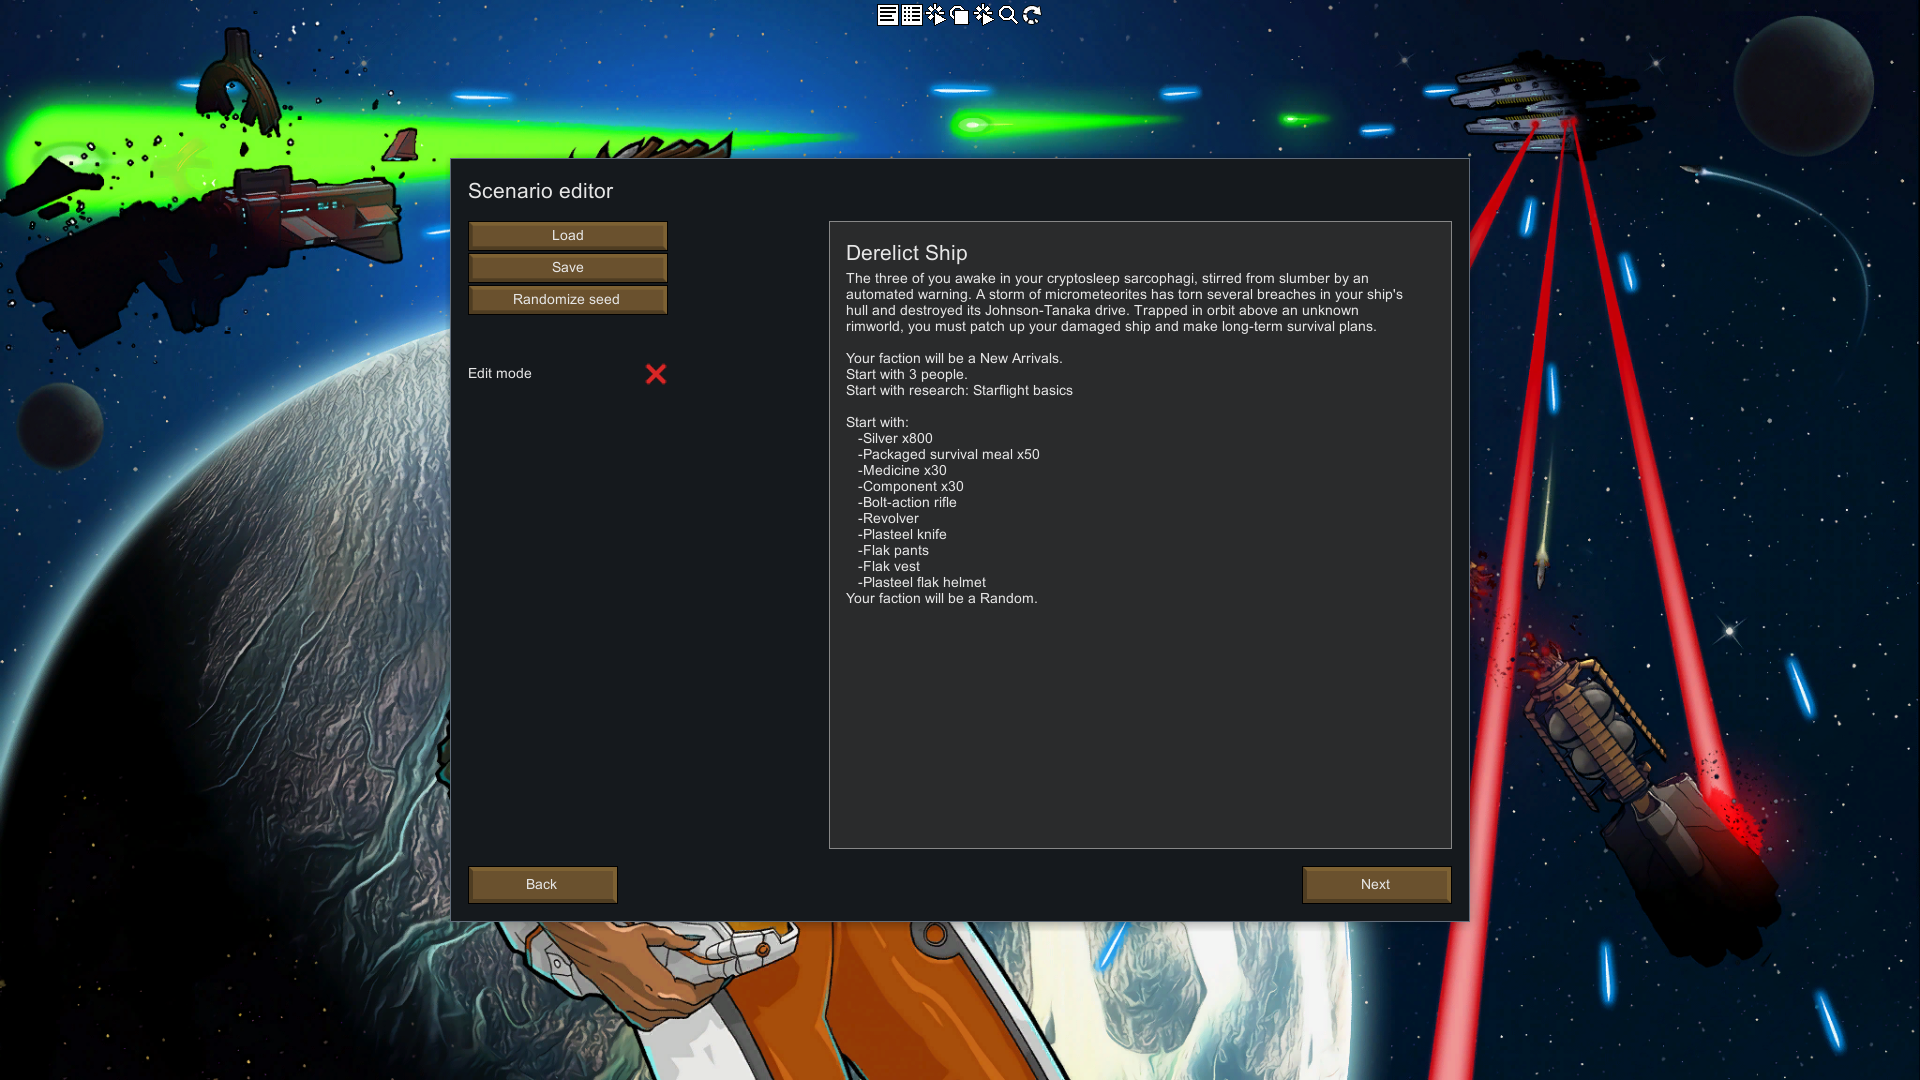Click the stacked squares debug icon
This screenshot has height=1080, width=1920.
(x=959, y=15)
